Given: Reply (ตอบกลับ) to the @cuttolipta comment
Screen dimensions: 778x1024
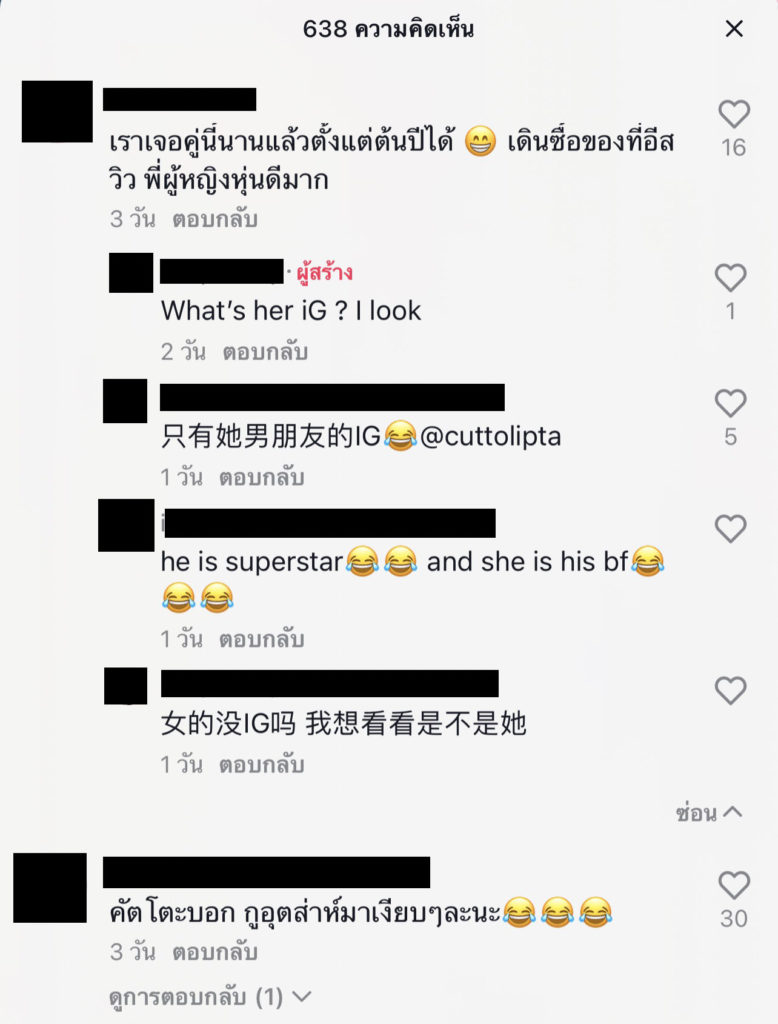Looking at the screenshot, I should click(261, 477).
